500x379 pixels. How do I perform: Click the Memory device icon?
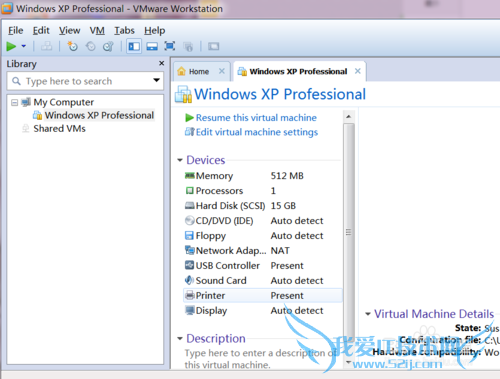[x=190, y=175]
